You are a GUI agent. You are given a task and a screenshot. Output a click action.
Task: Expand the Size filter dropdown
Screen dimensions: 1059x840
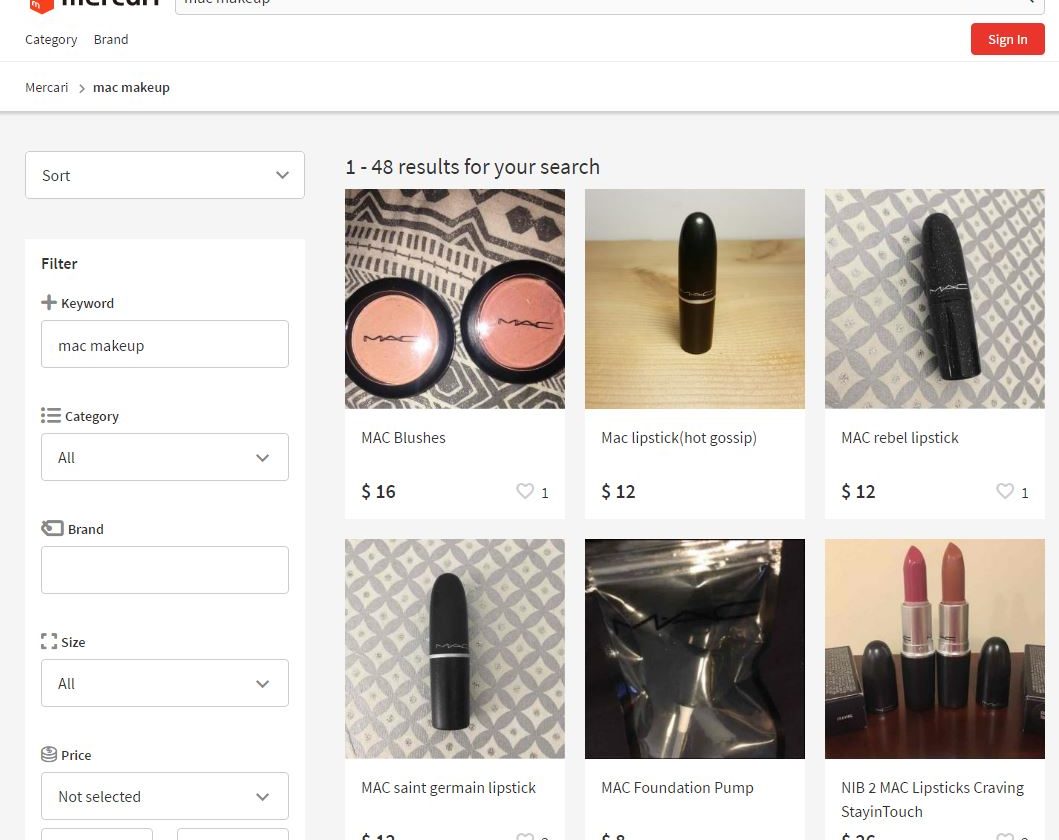point(165,683)
